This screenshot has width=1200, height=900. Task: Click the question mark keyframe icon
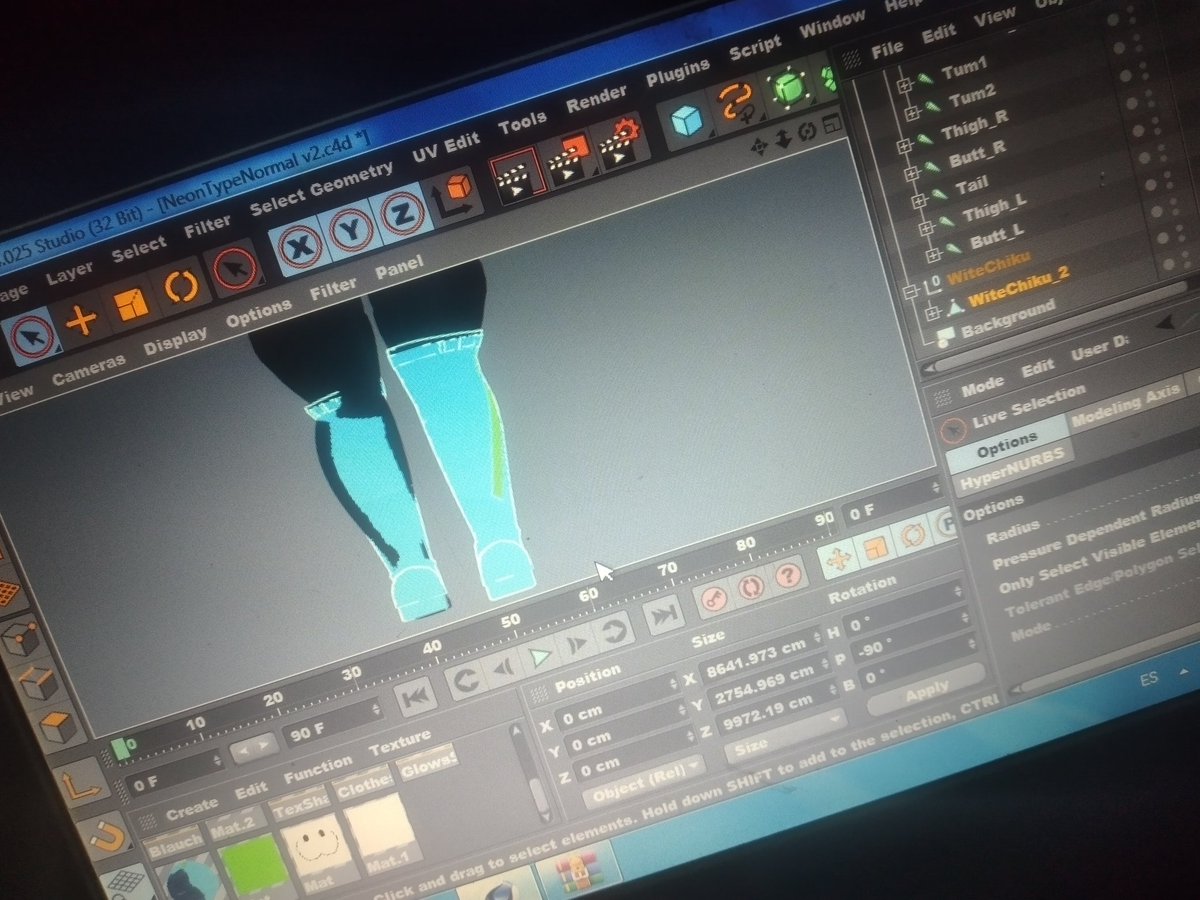point(789,575)
